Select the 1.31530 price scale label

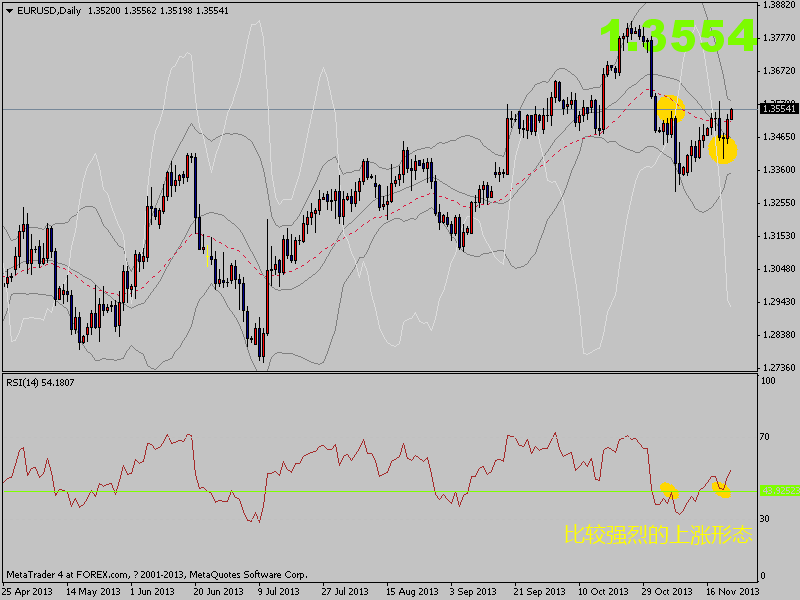pyautogui.click(x=779, y=236)
